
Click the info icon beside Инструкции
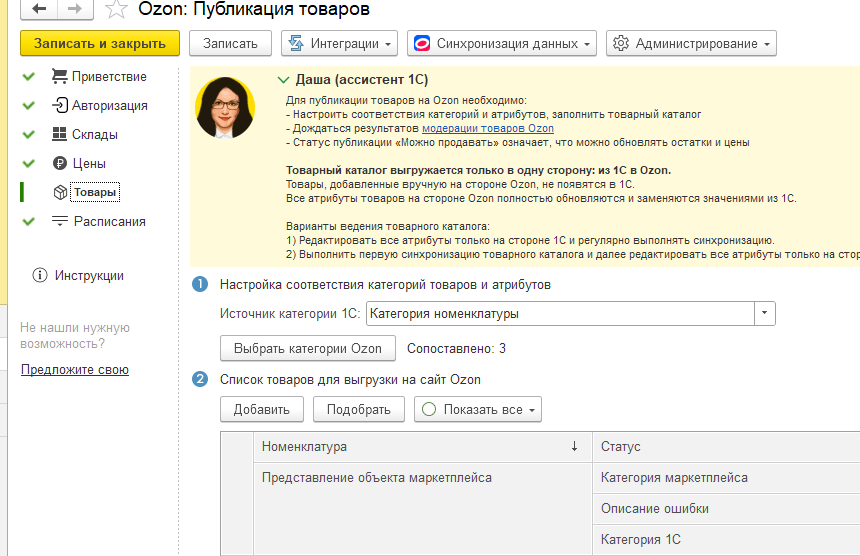[40, 275]
